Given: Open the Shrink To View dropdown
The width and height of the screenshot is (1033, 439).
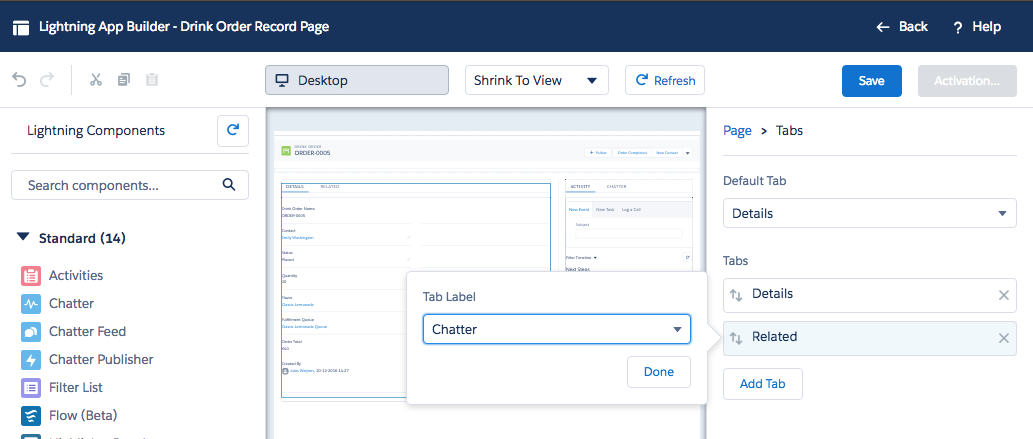Looking at the screenshot, I should pyautogui.click(x=537, y=80).
